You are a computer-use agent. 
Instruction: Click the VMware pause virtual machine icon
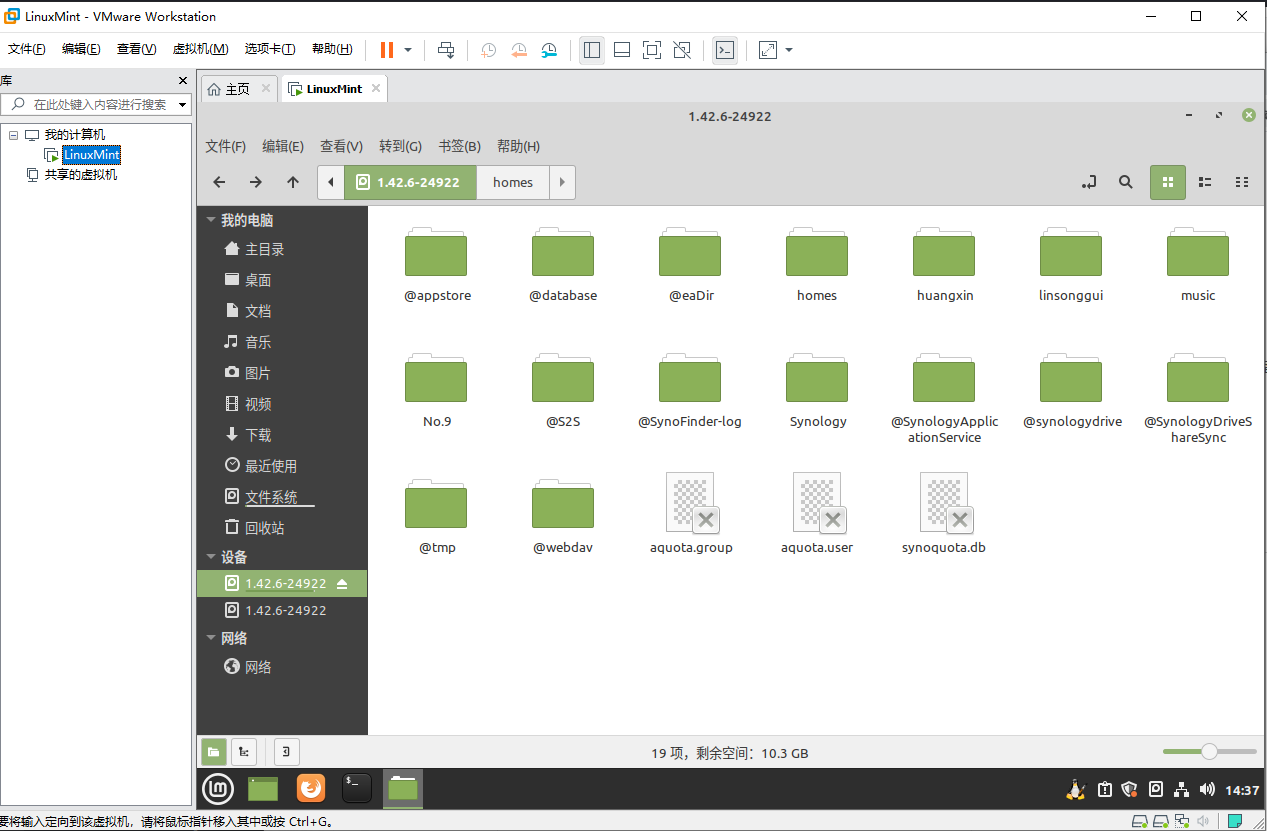tap(386, 50)
